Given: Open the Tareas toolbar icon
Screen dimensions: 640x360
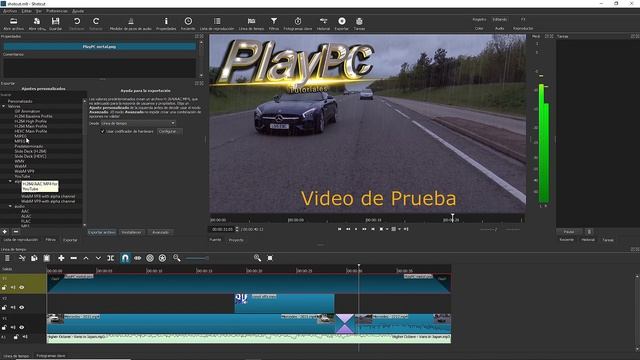Looking at the screenshot, I should 359,21.
